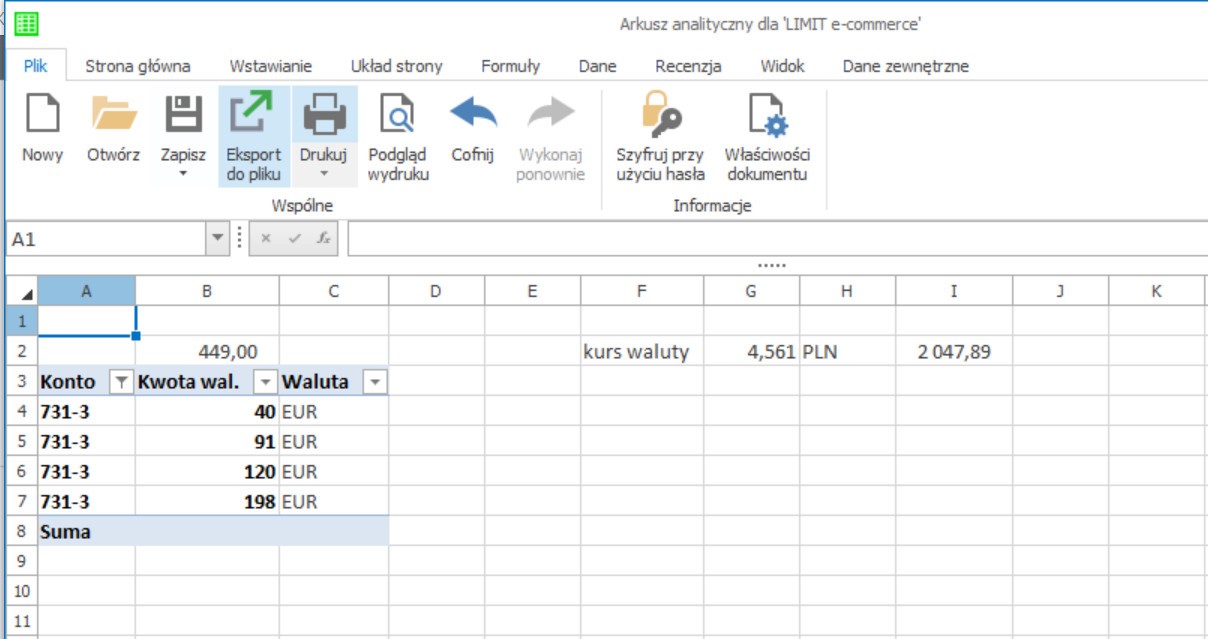Open the Konto column filter dropdown
The width and height of the screenshot is (1208, 639).
coord(121,382)
